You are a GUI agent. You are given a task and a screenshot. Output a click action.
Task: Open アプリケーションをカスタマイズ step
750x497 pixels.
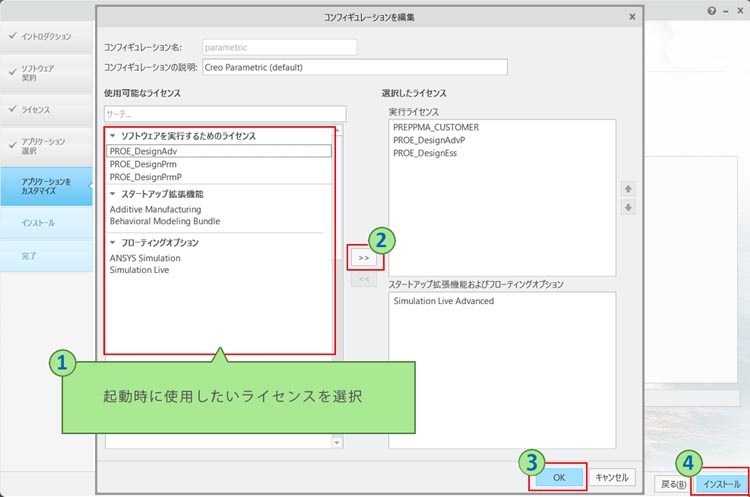pyautogui.click(x=46, y=186)
